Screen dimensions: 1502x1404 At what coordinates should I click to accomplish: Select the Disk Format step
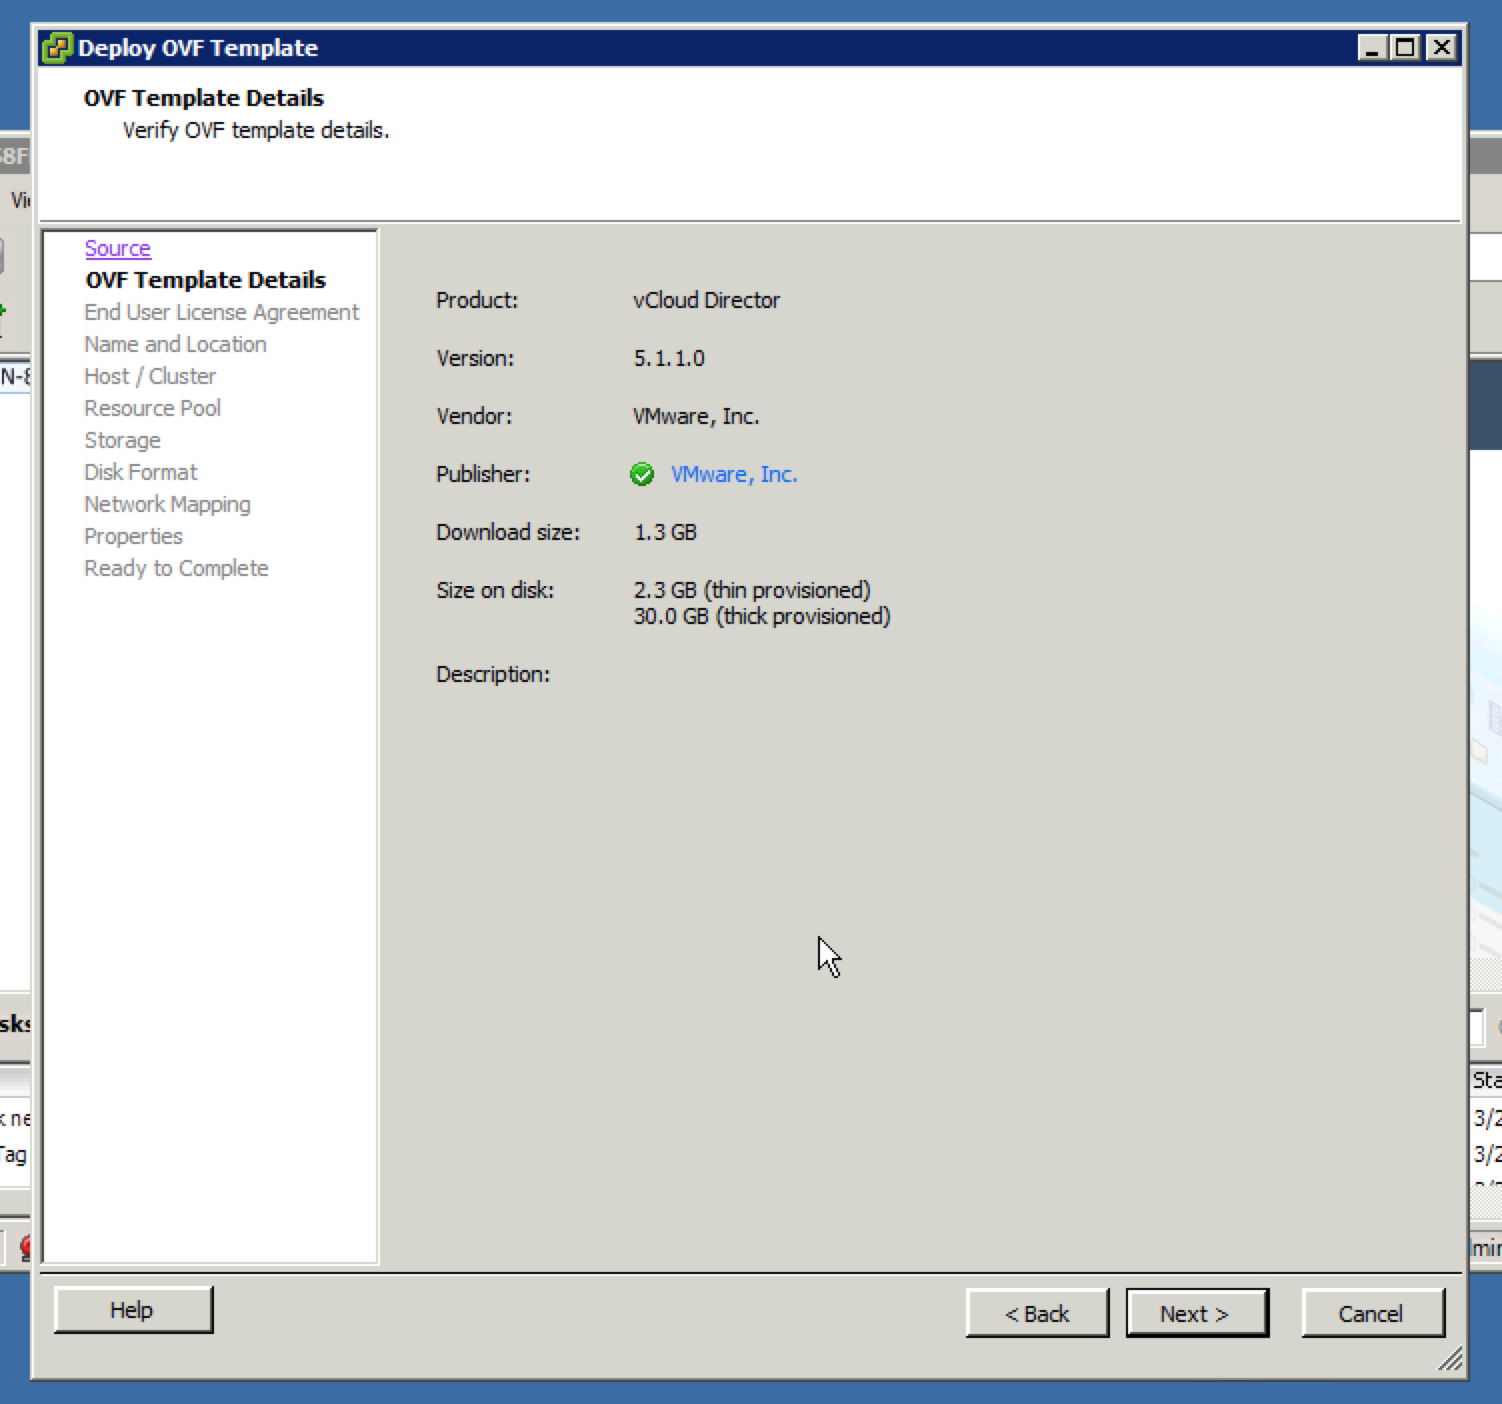coord(141,472)
